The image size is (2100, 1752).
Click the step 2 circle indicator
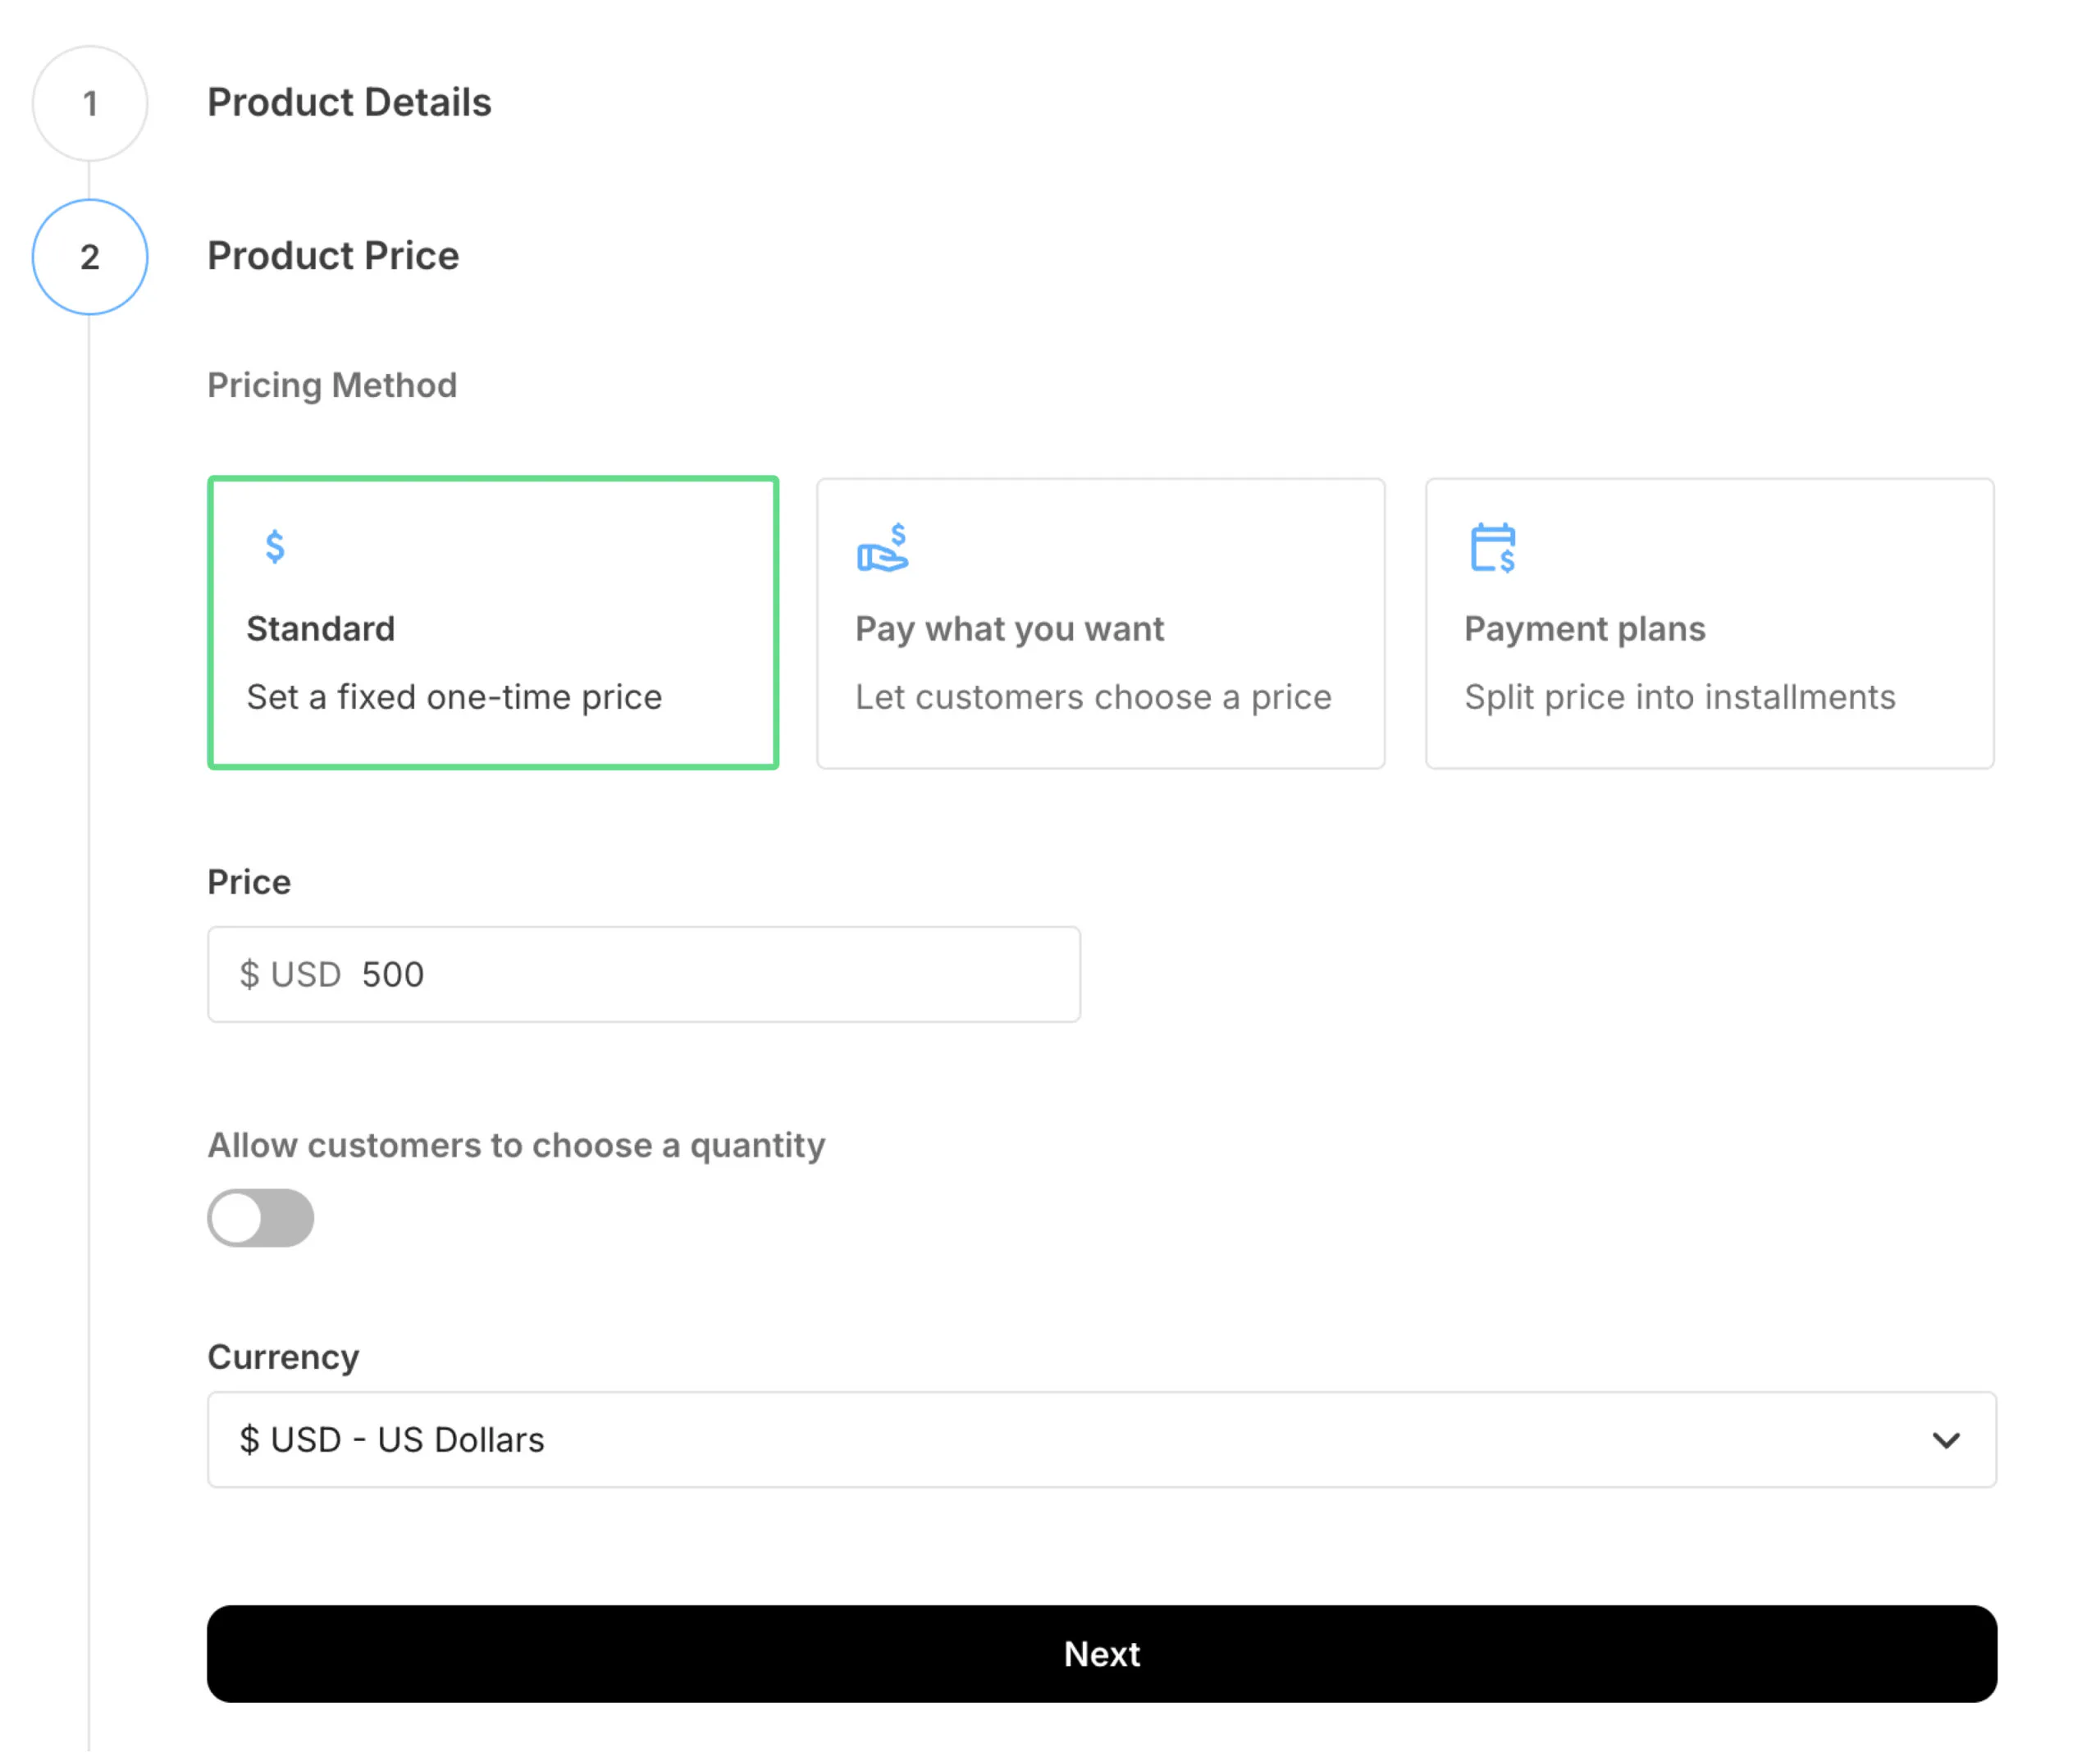[x=90, y=257]
